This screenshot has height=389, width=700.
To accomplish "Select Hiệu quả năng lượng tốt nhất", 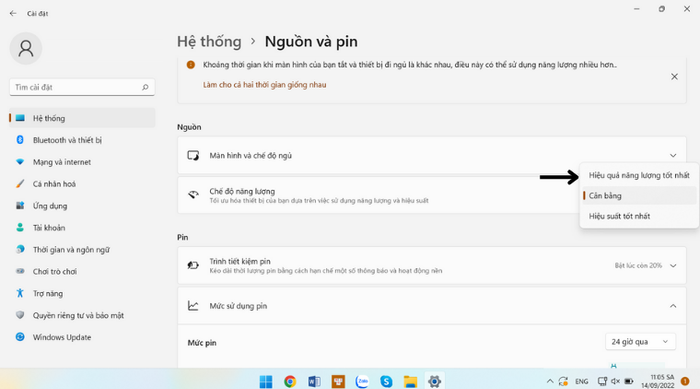I will point(639,176).
